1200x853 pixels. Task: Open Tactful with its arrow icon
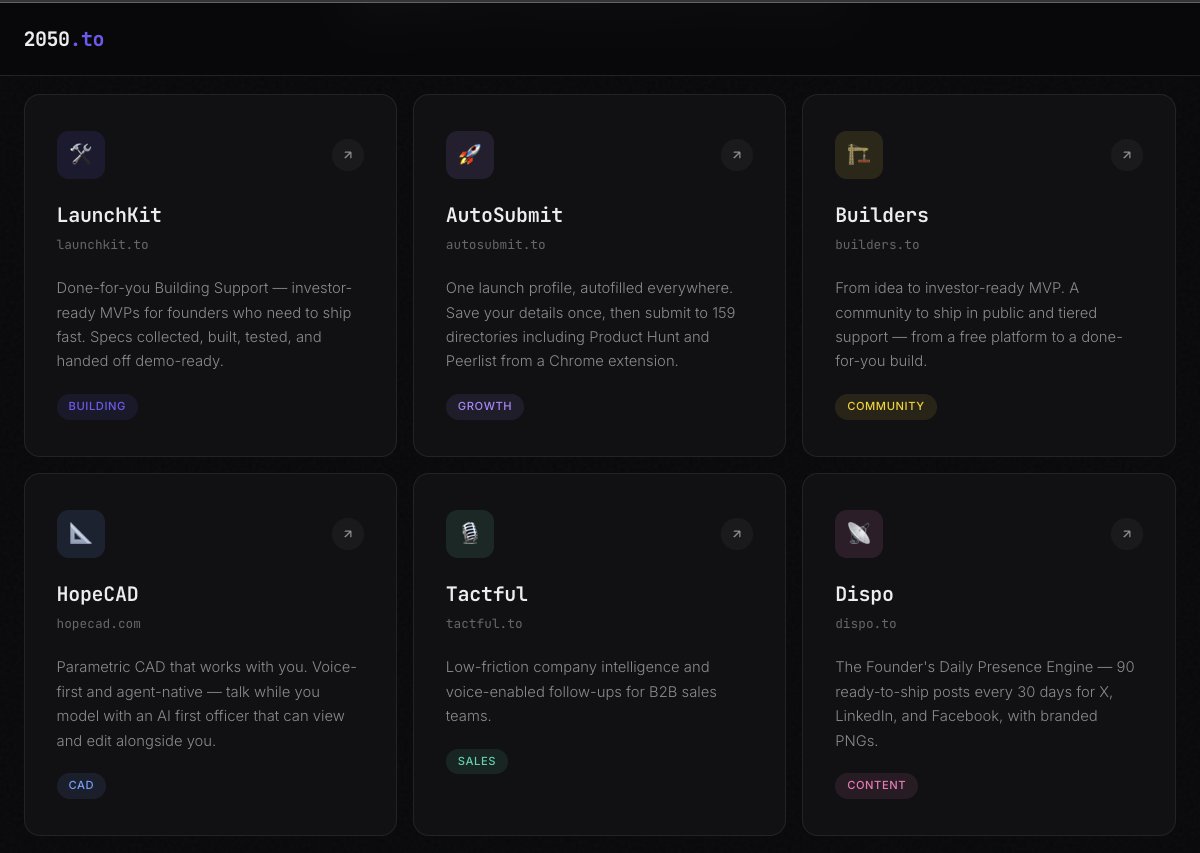[737, 534]
